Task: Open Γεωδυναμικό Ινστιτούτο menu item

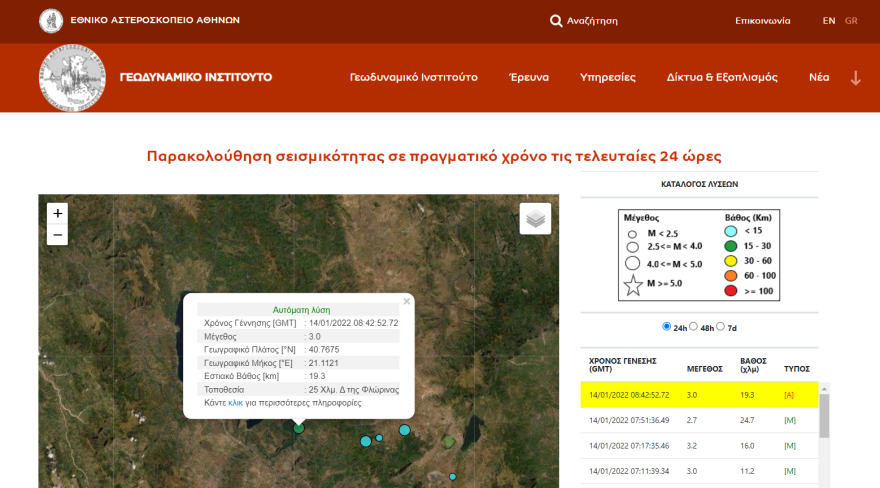Action: click(x=414, y=77)
